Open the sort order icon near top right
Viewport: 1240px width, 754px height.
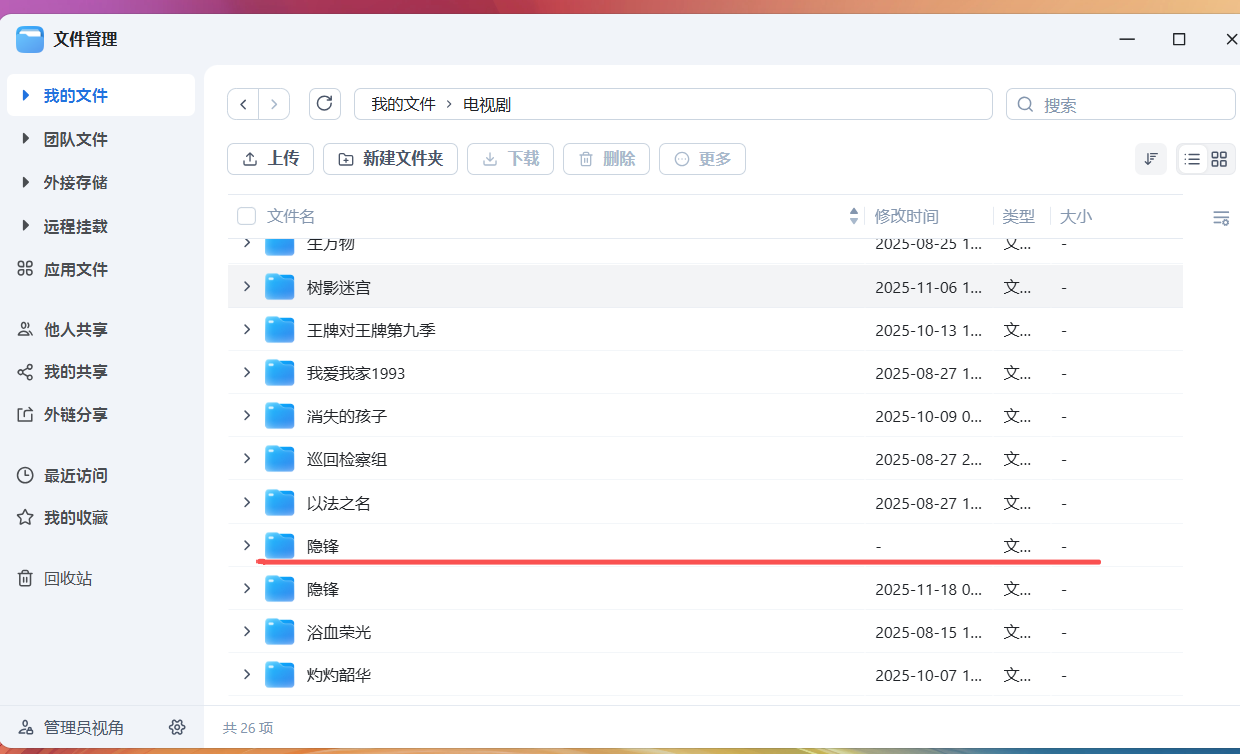[x=1150, y=158]
